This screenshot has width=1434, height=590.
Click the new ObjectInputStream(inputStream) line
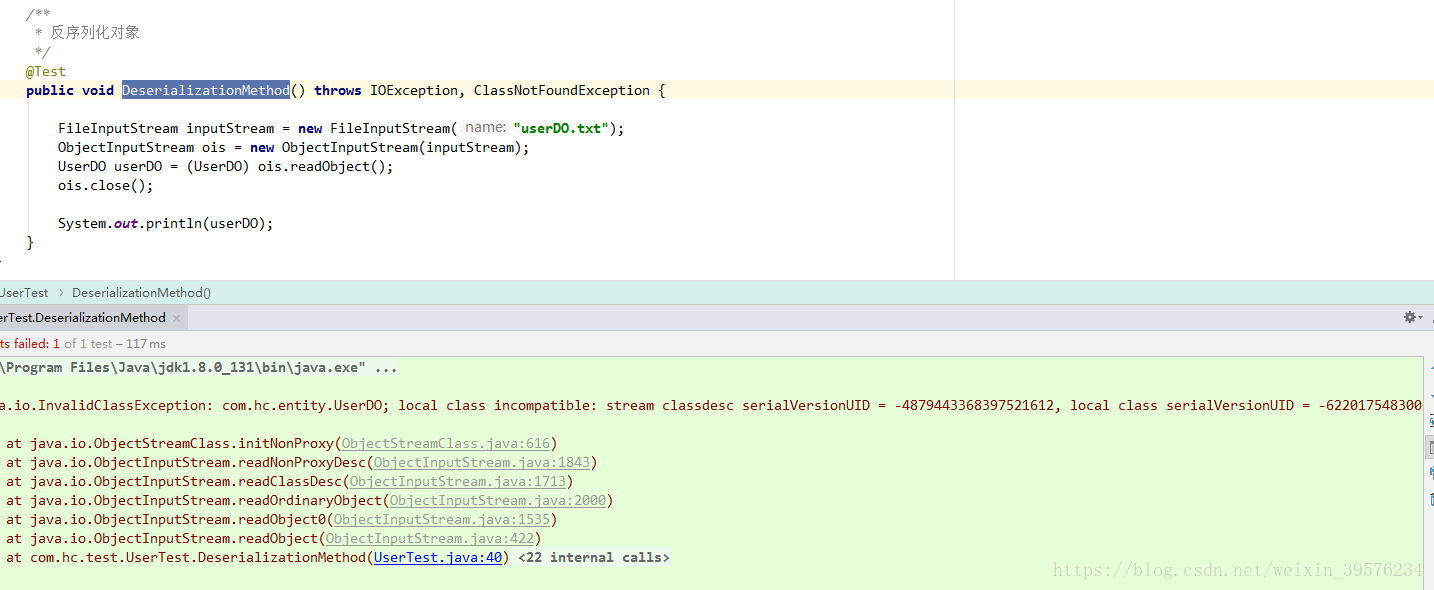click(x=294, y=148)
